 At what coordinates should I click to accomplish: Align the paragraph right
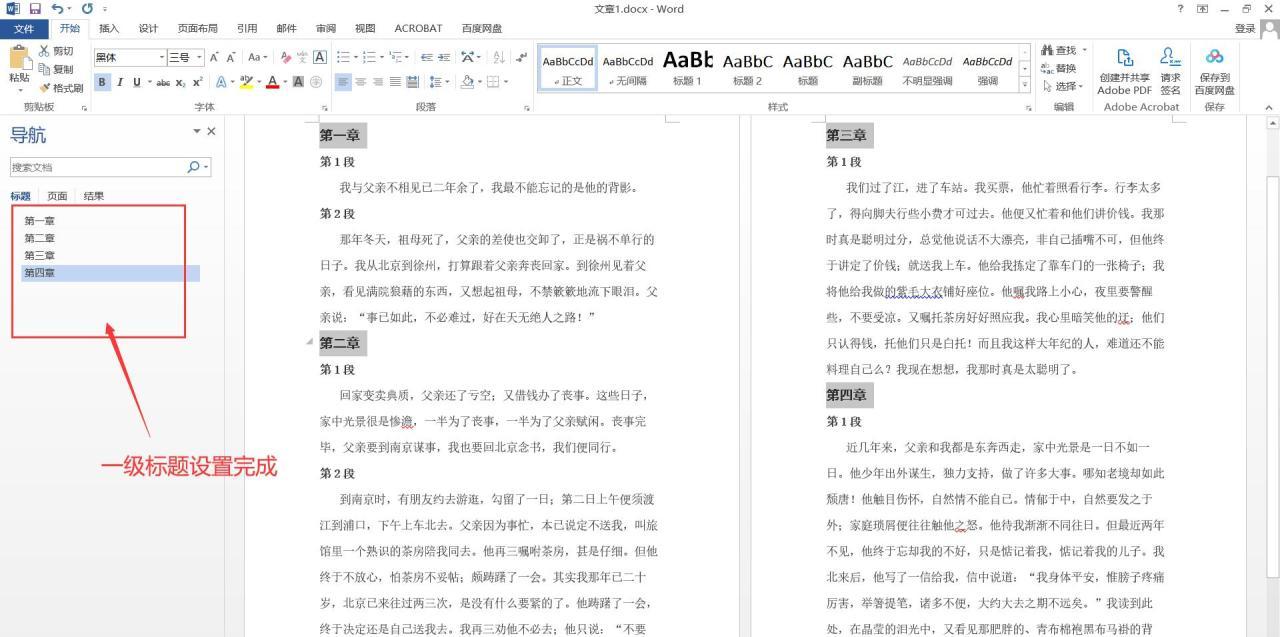[x=378, y=82]
